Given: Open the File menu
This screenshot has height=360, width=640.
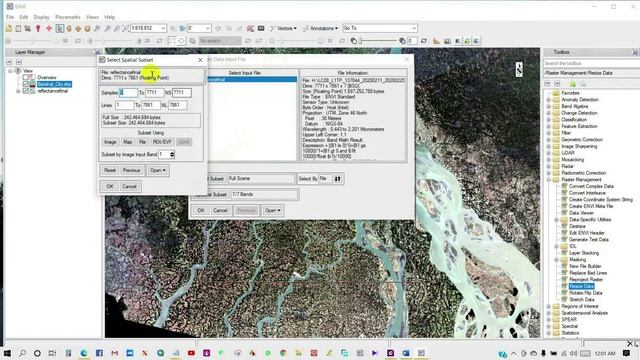Looking at the screenshot, I should pos(10,17).
